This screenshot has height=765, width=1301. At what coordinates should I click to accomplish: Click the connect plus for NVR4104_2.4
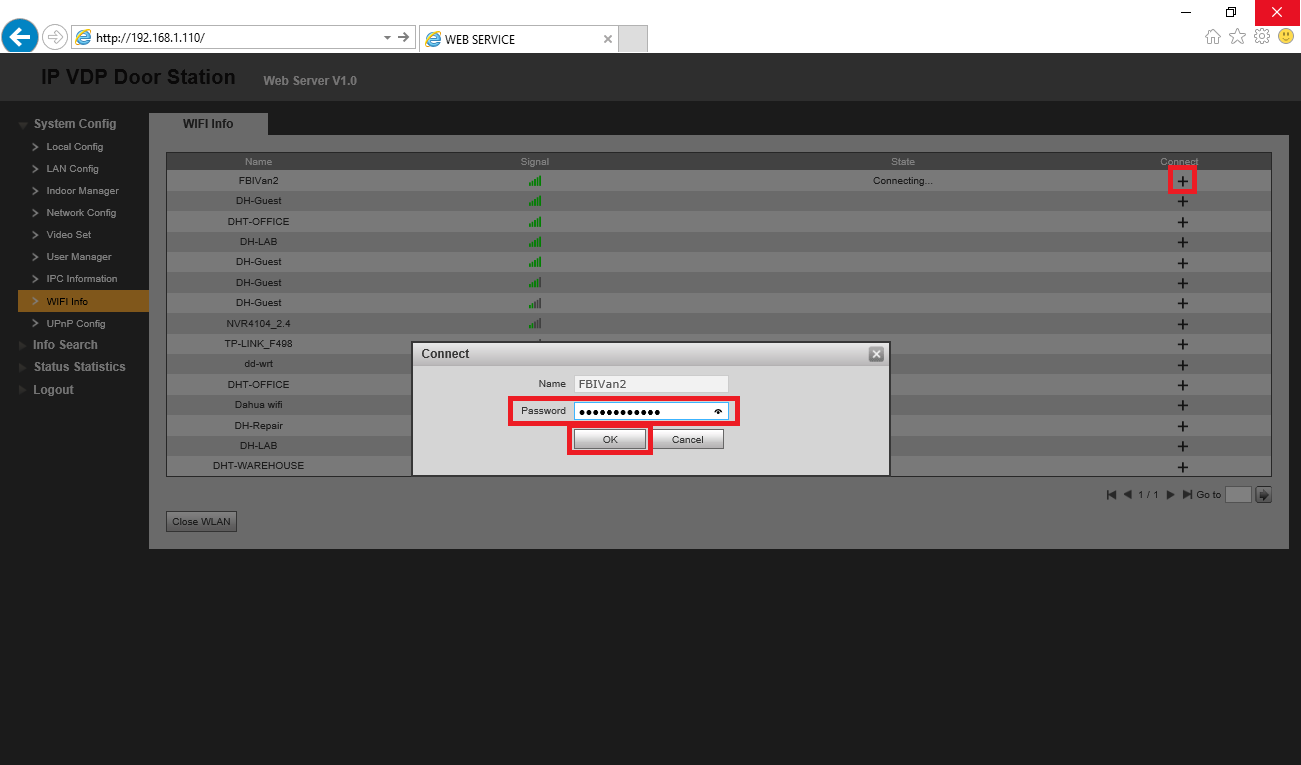pos(1183,324)
